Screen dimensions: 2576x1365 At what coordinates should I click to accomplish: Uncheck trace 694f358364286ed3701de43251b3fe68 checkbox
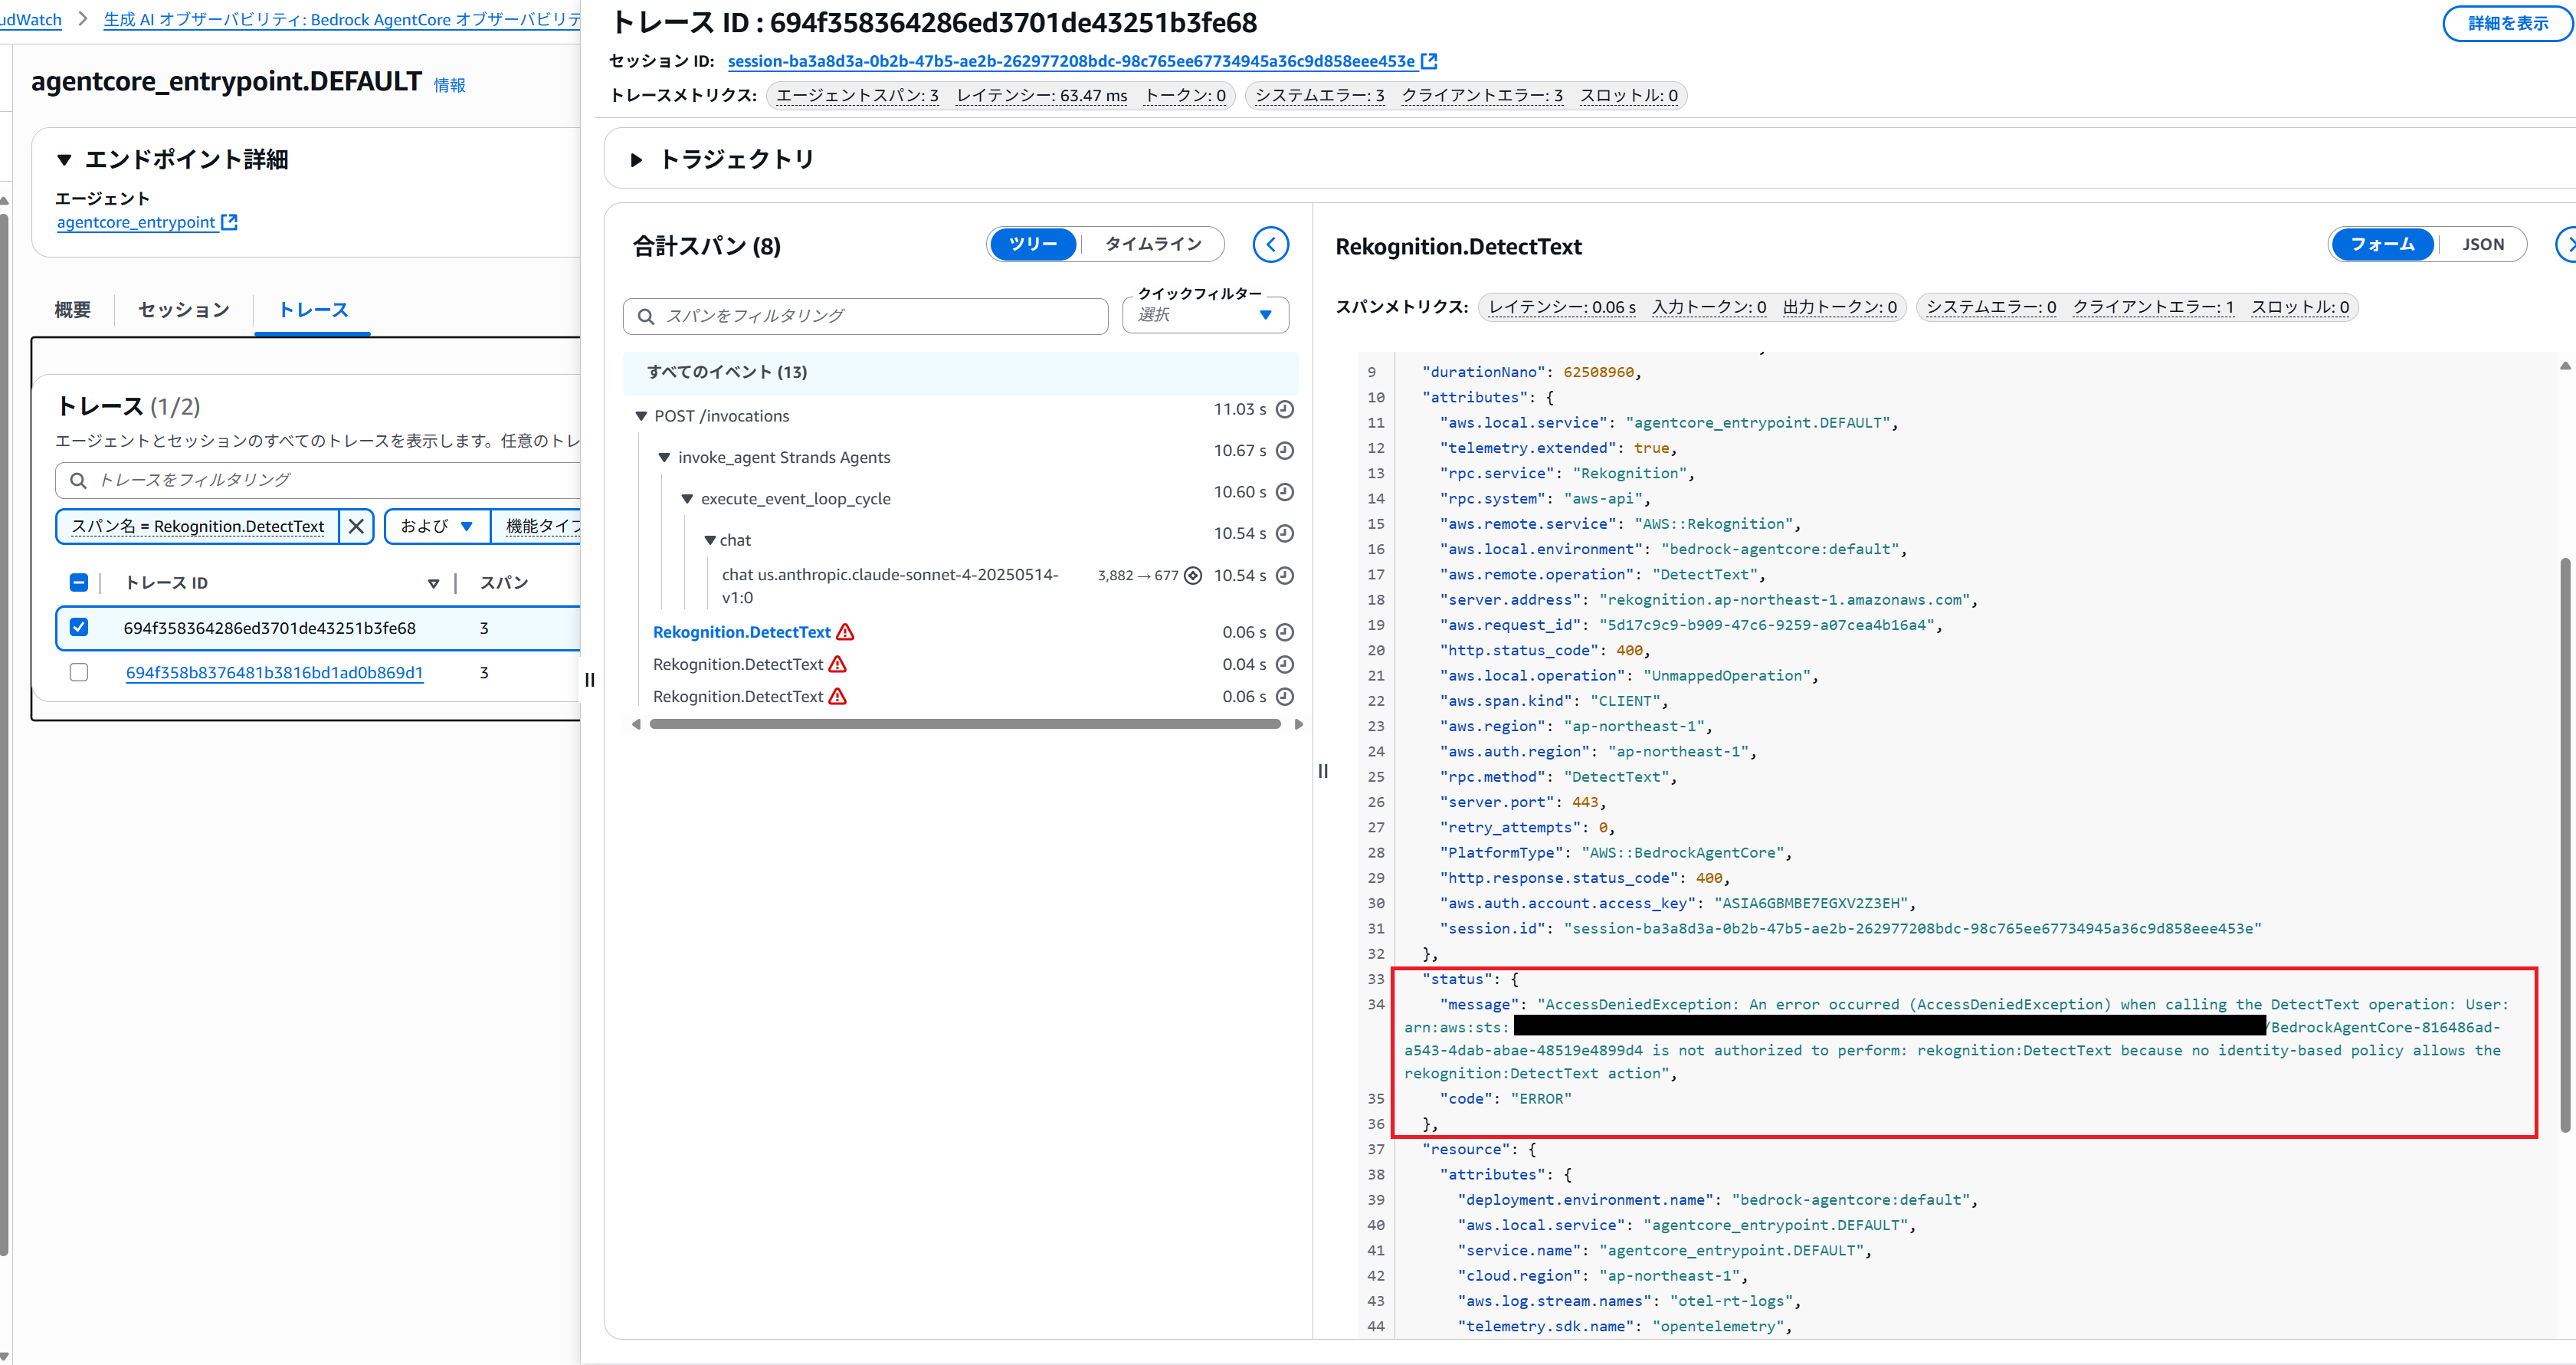(x=79, y=627)
